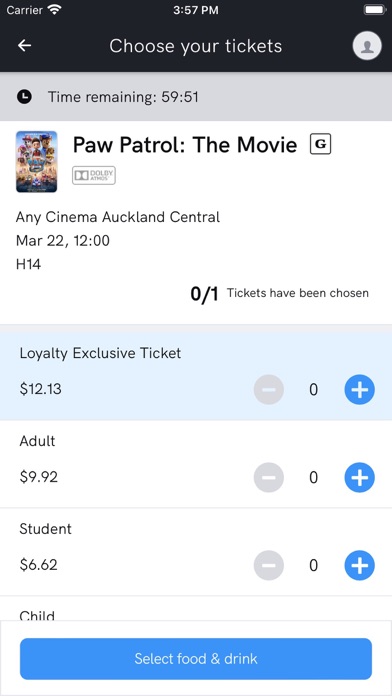The height and width of the screenshot is (696, 392).
Task: Tap the partially visible Child ticket row
Action: pos(196,609)
